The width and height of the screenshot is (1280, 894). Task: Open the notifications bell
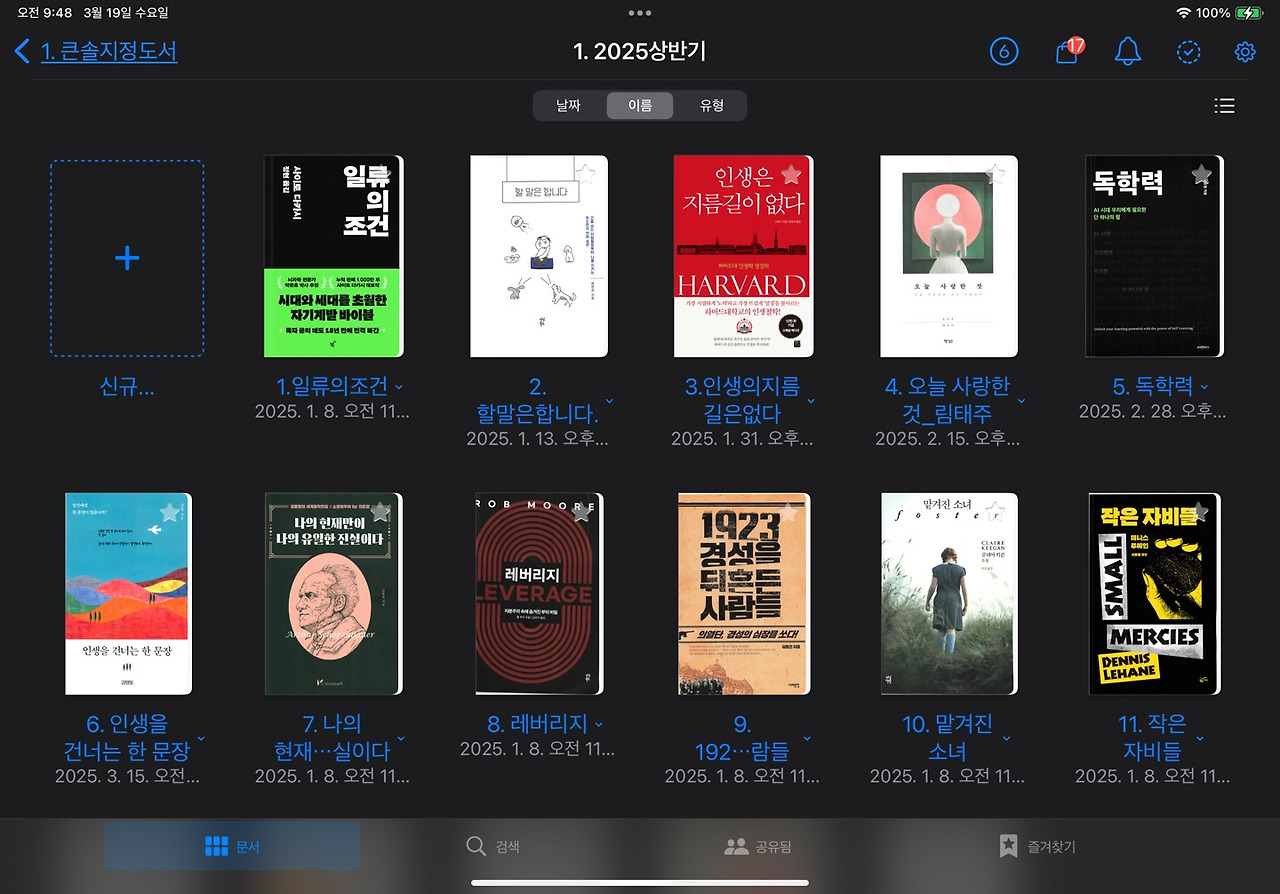(1128, 51)
